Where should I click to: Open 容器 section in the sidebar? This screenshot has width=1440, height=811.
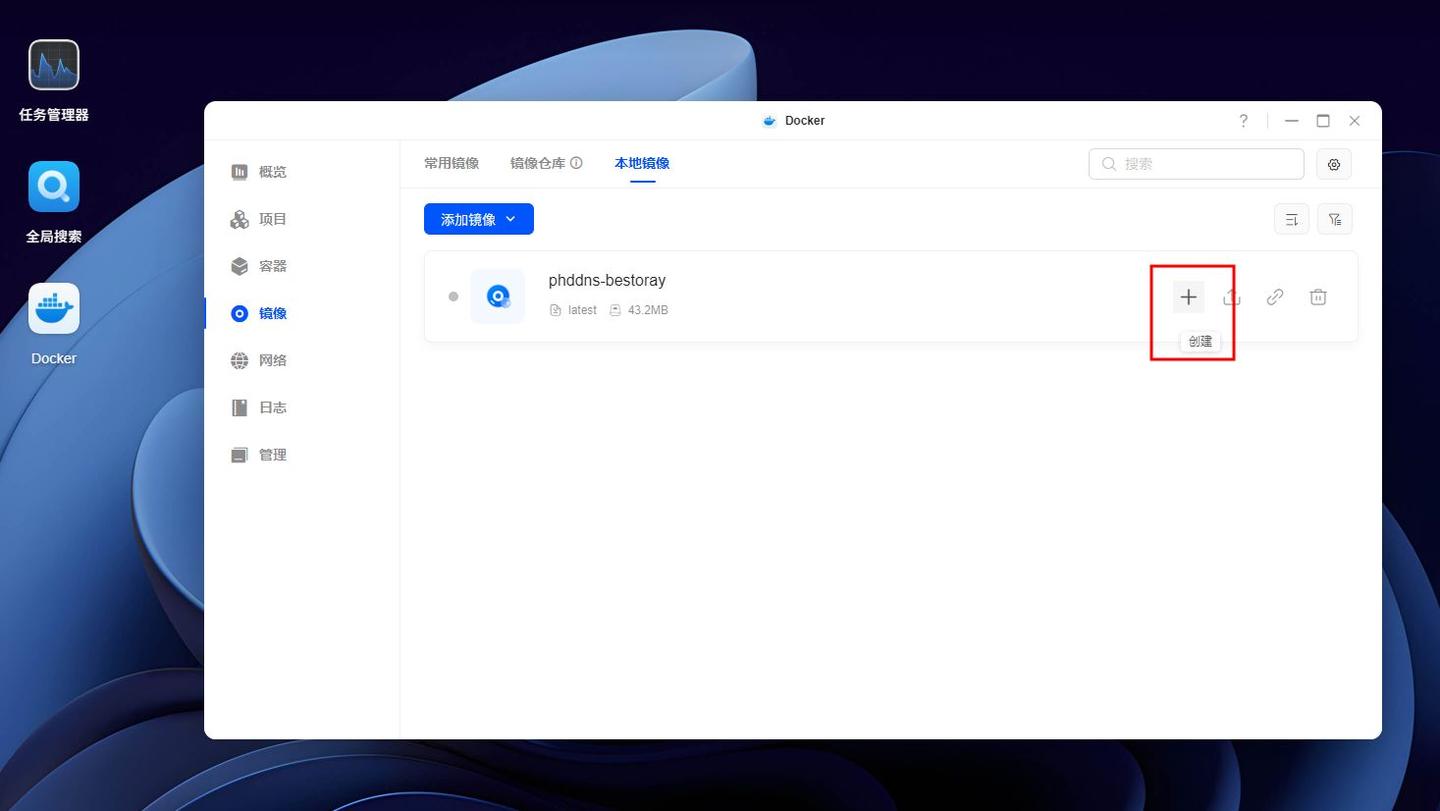tap(272, 266)
